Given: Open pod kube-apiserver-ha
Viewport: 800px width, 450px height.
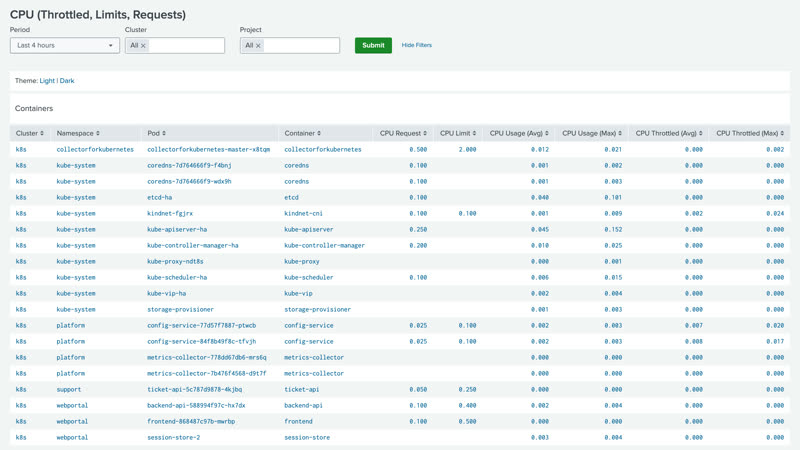Looking at the screenshot, I should [177, 230].
